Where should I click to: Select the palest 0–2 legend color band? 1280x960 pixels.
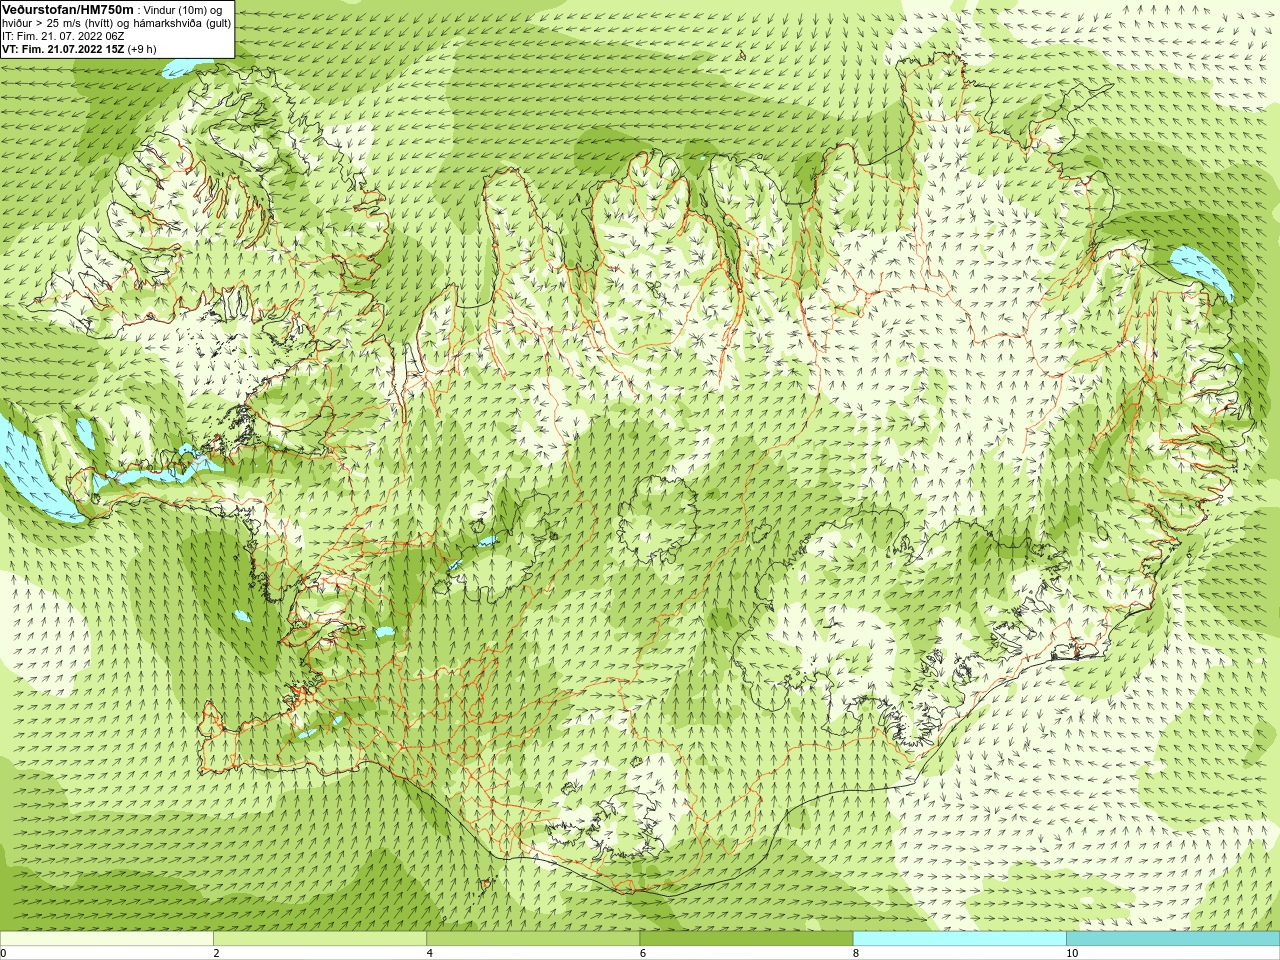pos(107,939)
